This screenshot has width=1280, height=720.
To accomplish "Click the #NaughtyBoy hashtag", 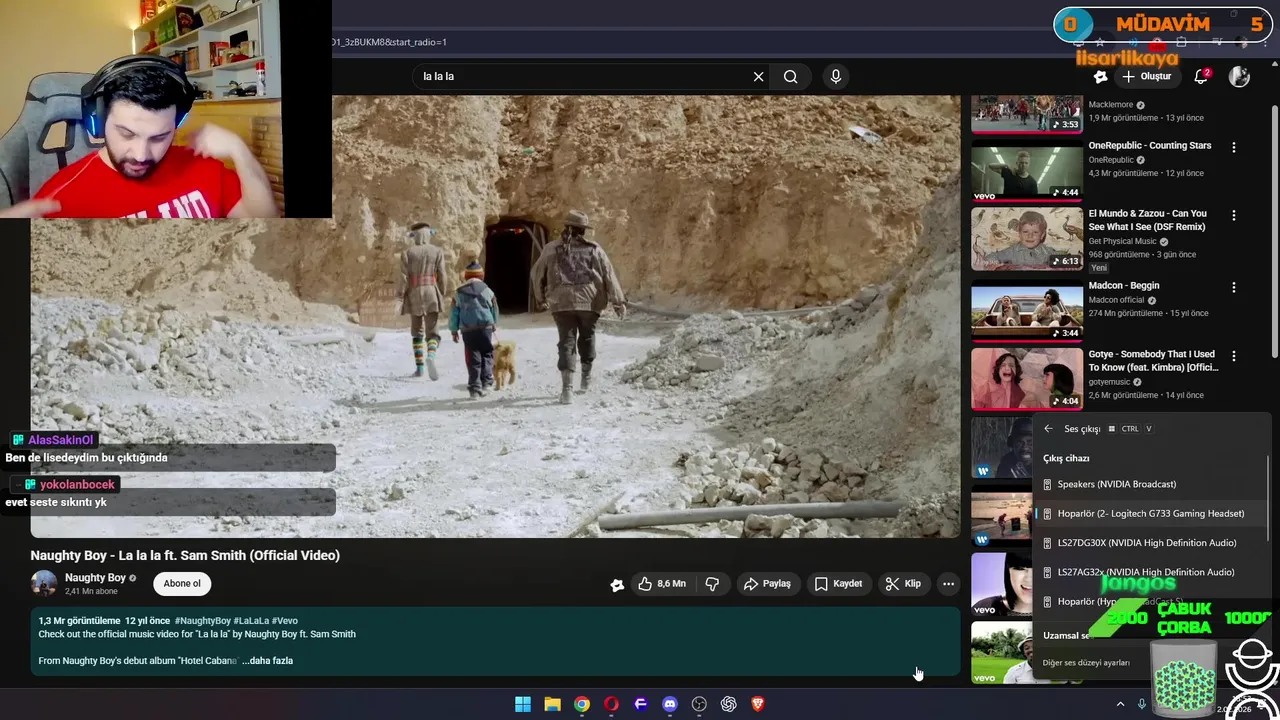I will point(202,621).
